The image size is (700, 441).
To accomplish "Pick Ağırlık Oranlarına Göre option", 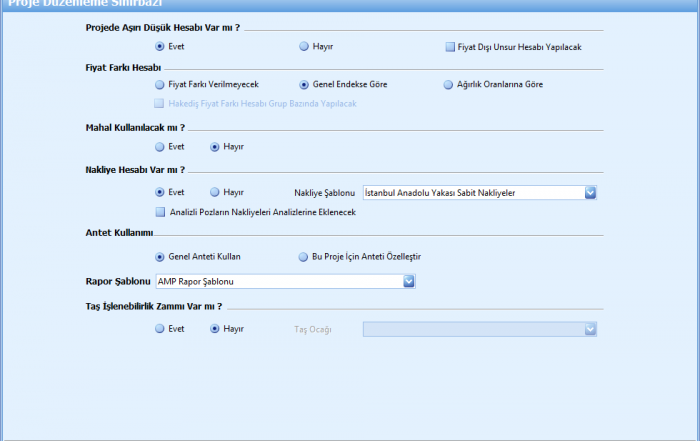I will pos(449,85).
